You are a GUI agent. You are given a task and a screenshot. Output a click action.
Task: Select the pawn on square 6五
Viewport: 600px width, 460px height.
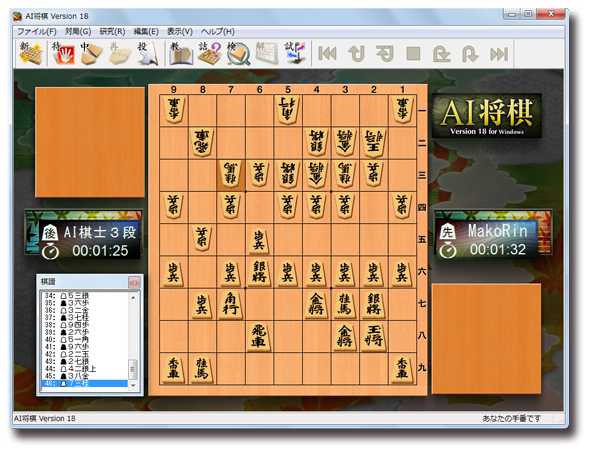tap(259, 241)
